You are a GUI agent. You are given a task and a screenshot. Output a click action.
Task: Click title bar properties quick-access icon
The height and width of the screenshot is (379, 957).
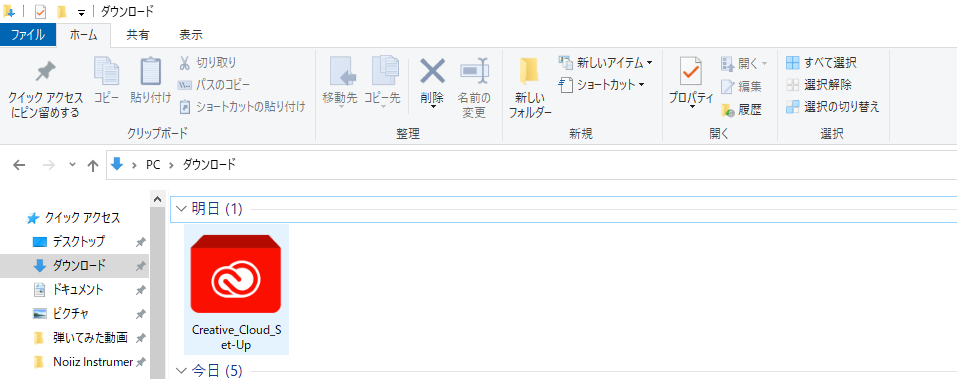[x=41, y=12]
